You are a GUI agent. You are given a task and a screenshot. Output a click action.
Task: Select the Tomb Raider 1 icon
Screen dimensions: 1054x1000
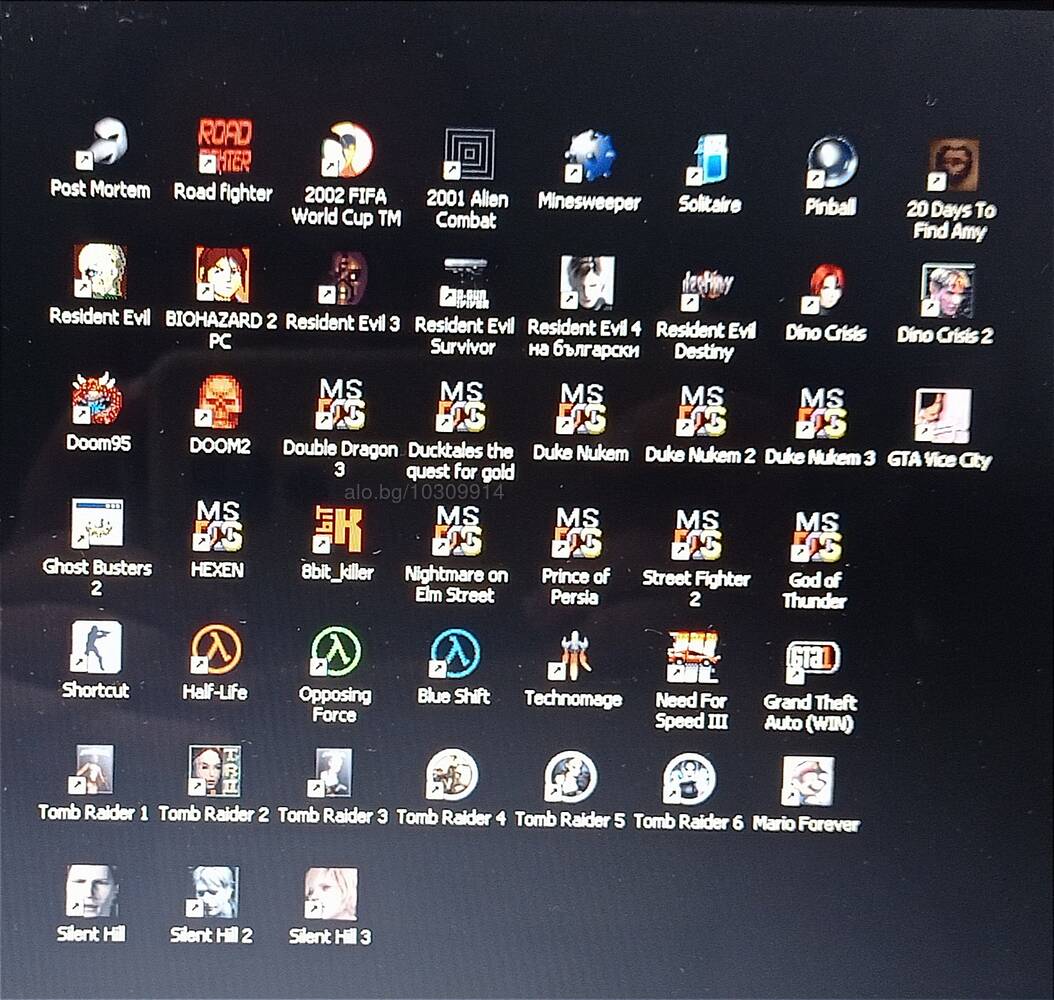tap(93, 769)
